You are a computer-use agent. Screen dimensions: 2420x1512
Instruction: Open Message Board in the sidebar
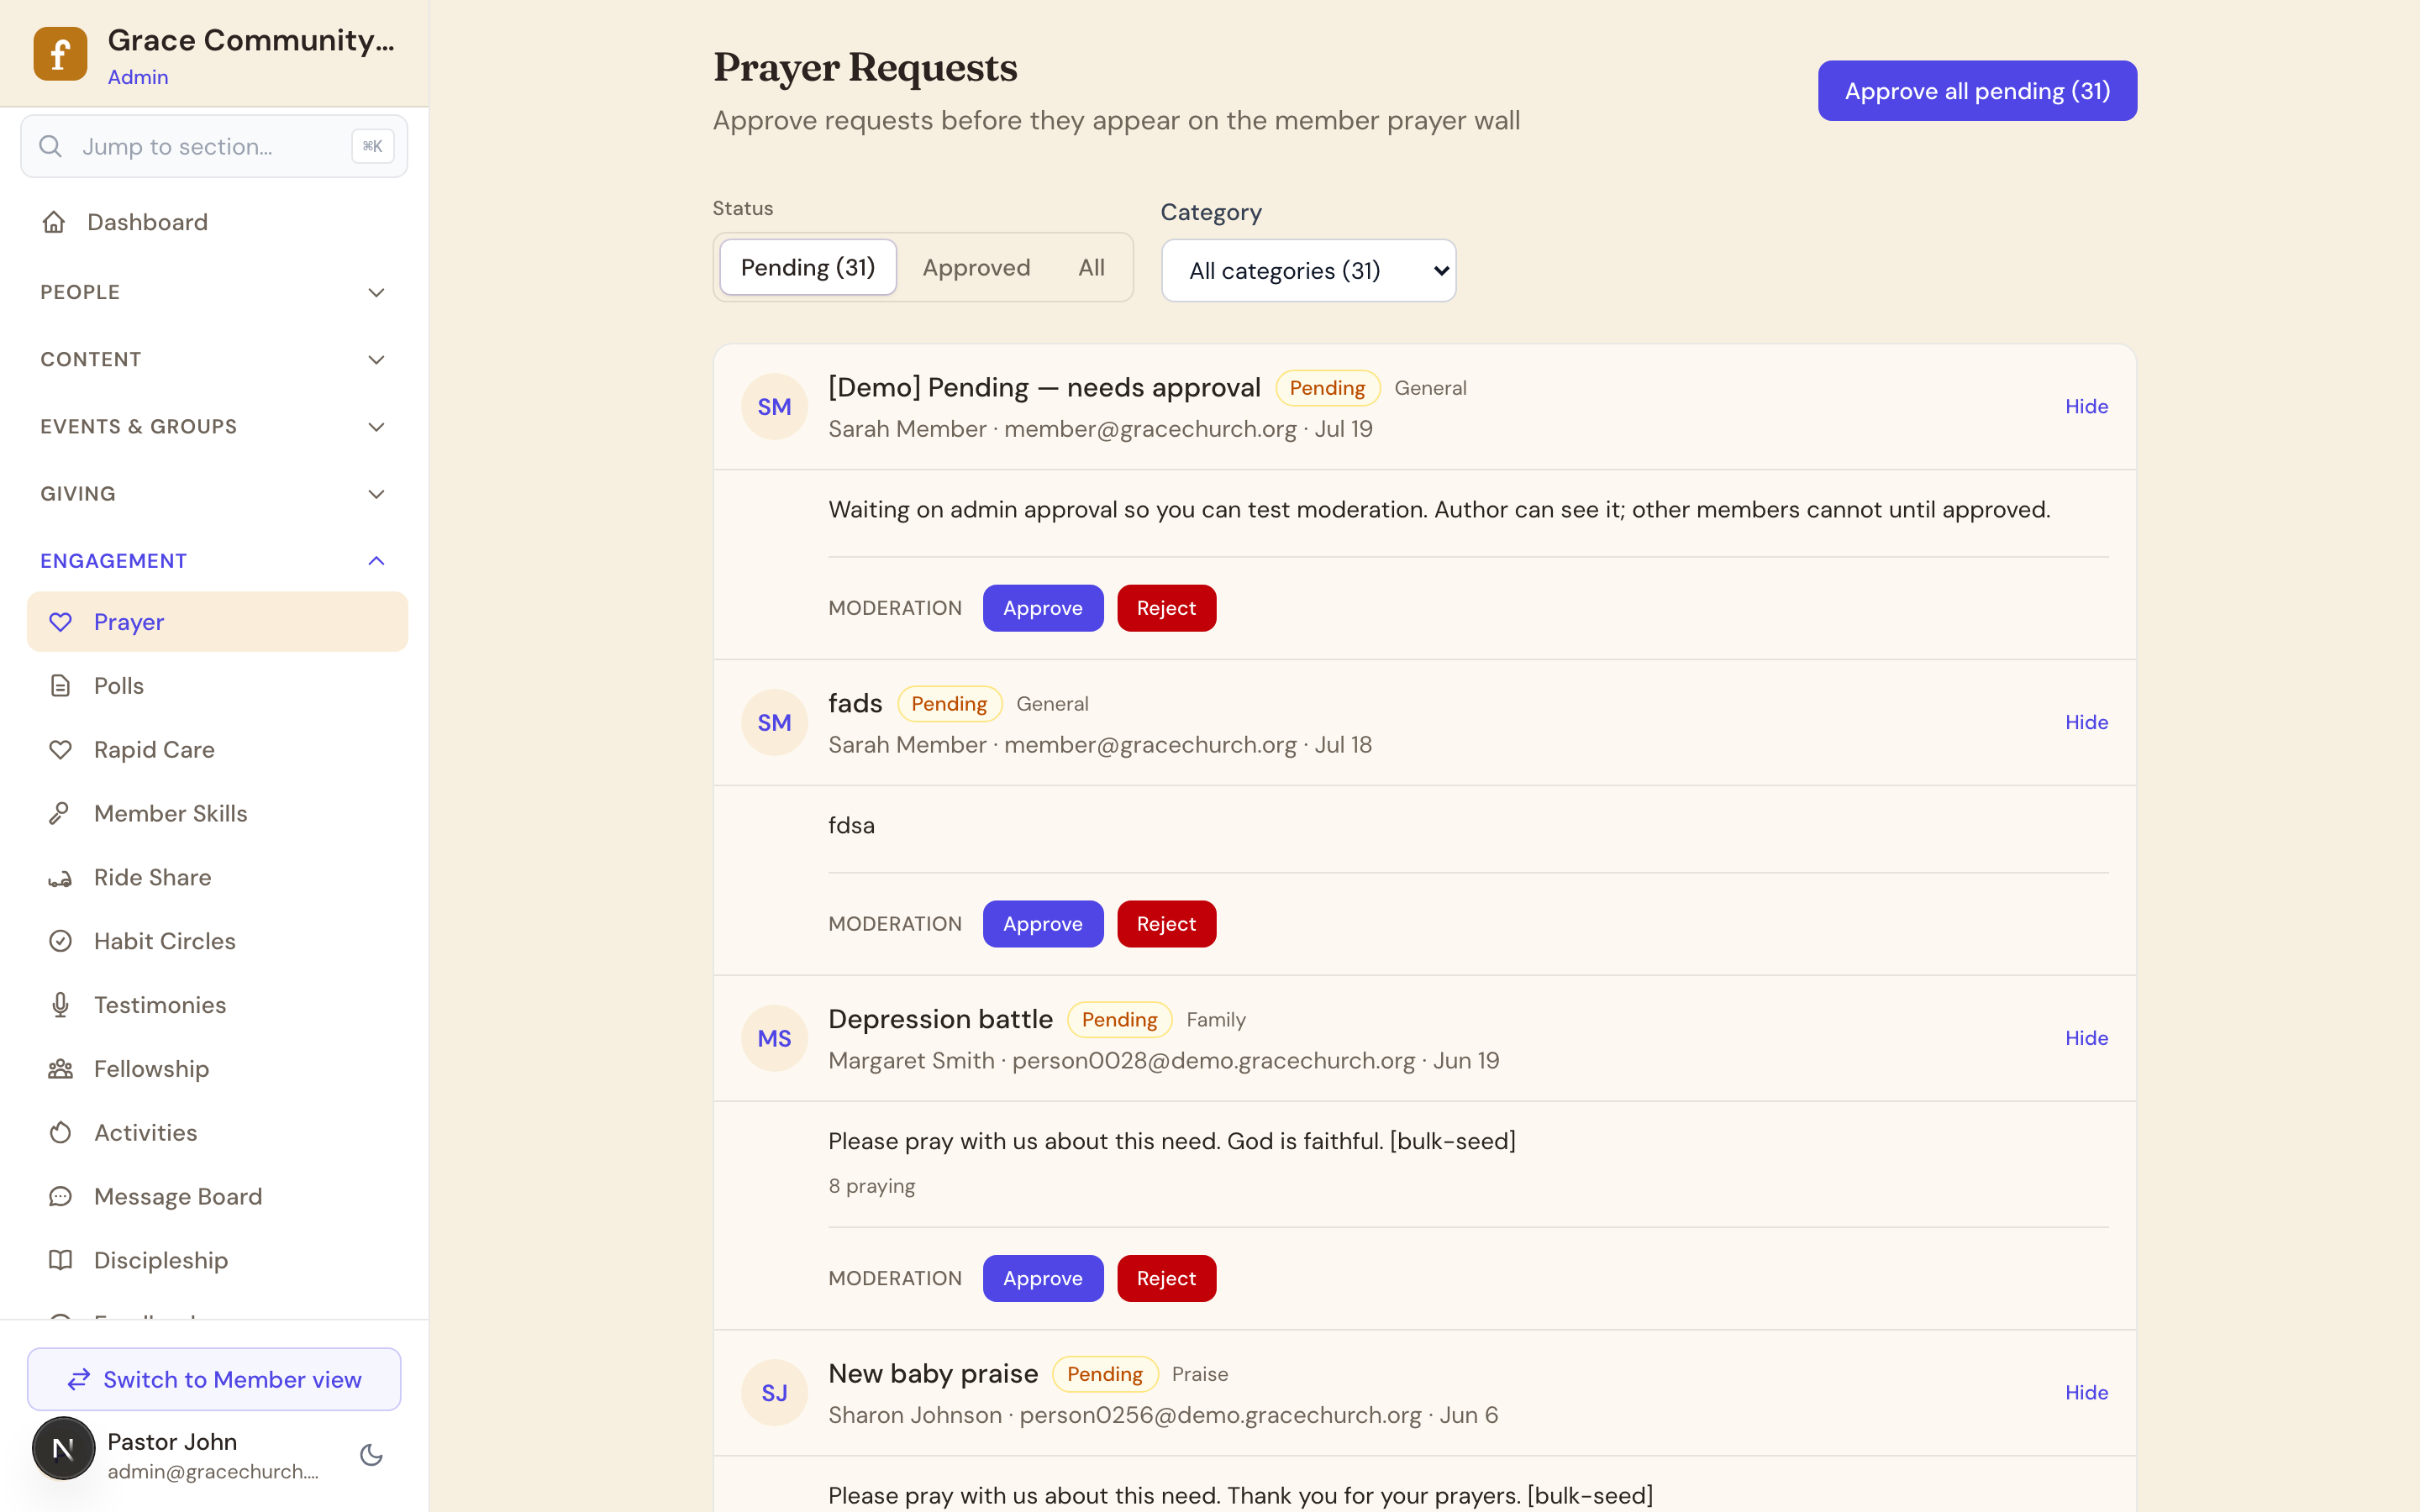pos(217,1197)
